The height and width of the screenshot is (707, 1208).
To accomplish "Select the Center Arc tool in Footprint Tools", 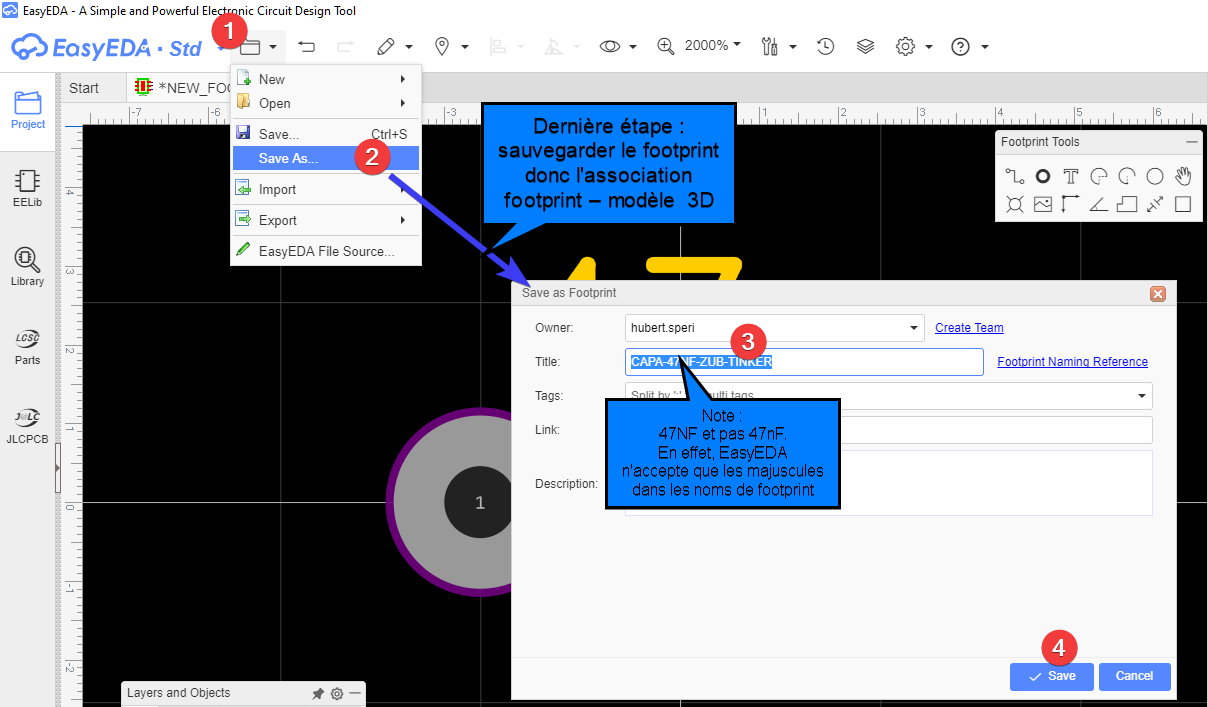I will tap(1127, 177).
